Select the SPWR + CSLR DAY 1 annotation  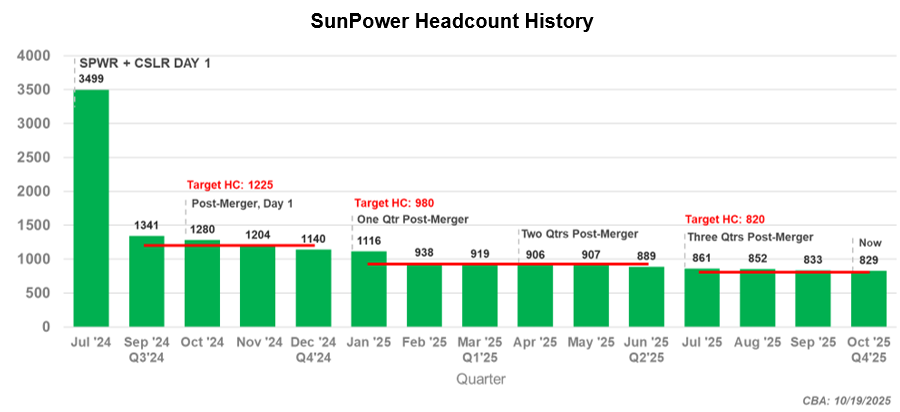pyautogui.click(x=146, y=63)
